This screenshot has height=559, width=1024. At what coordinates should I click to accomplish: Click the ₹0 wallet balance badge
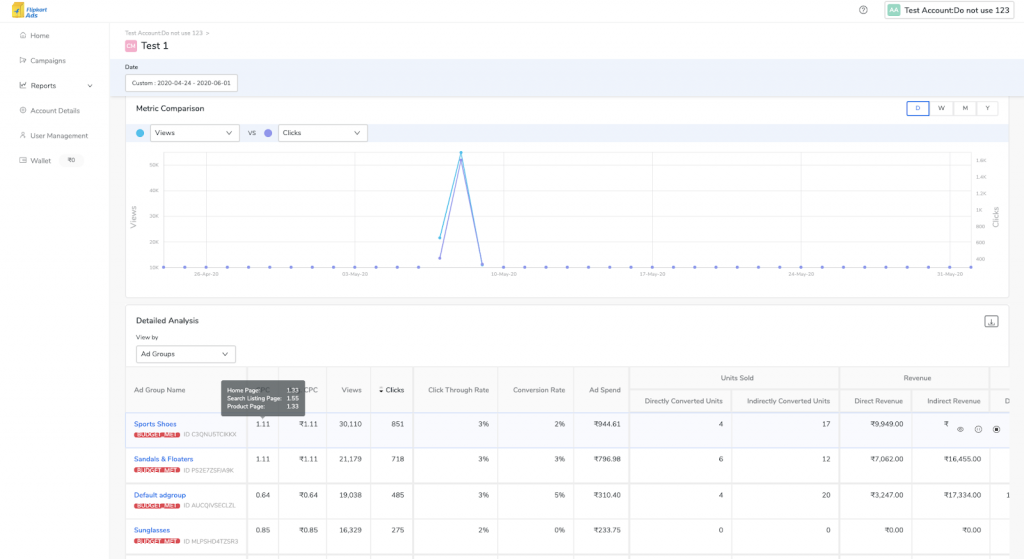point(71,160)
